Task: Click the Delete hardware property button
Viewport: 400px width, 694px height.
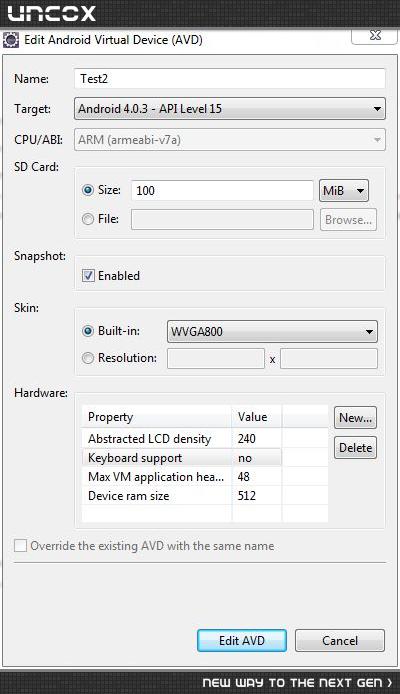Action: point(355,447)
